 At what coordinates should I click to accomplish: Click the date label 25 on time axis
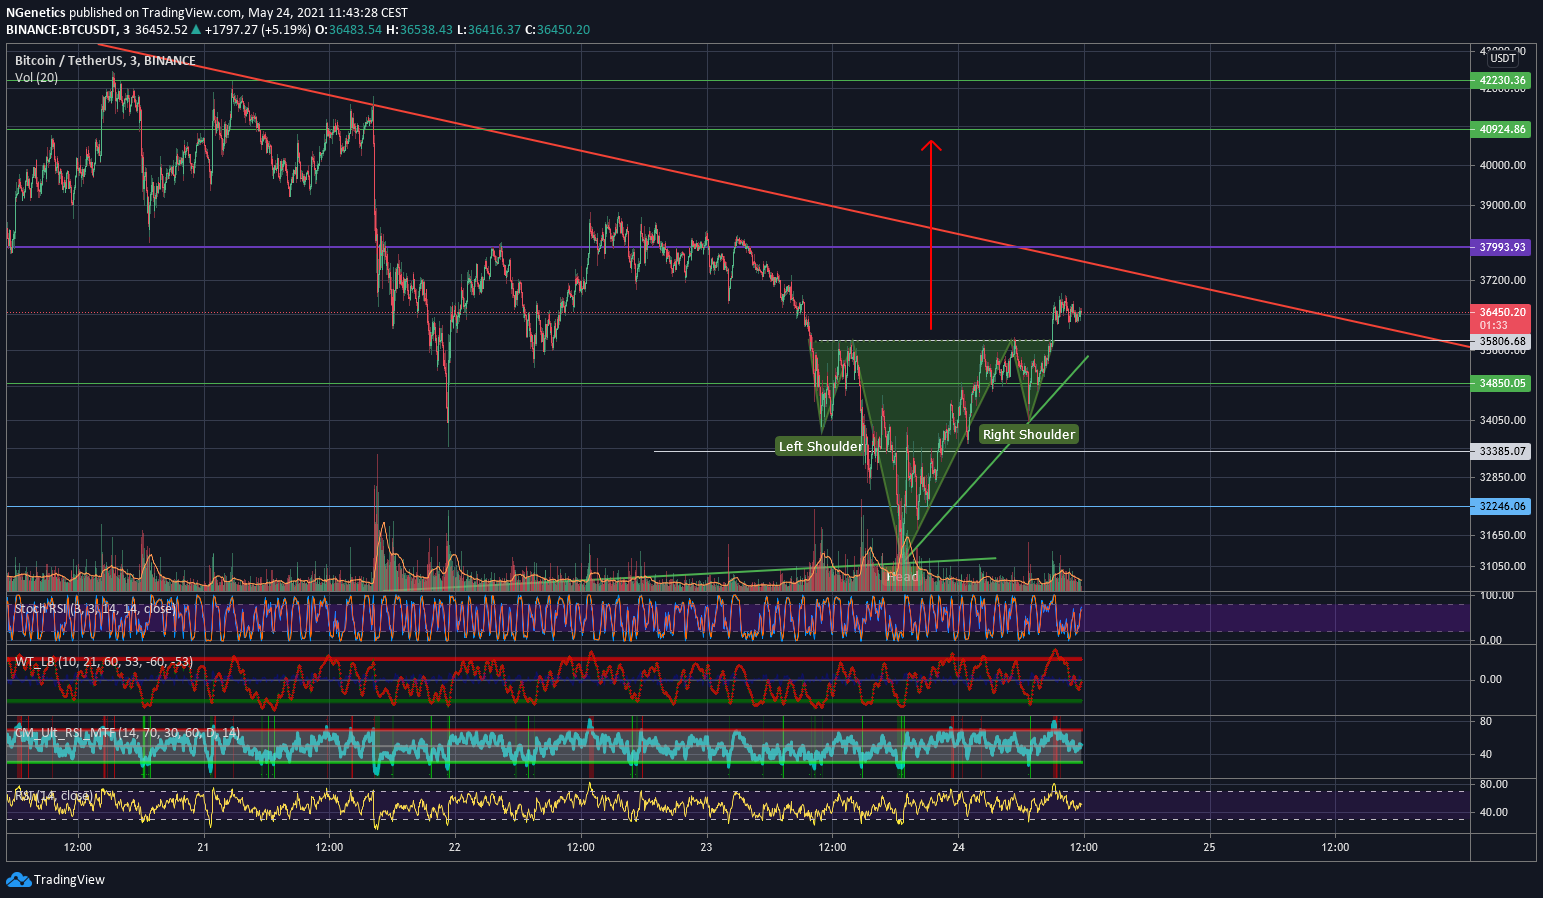click(1209, 847)
